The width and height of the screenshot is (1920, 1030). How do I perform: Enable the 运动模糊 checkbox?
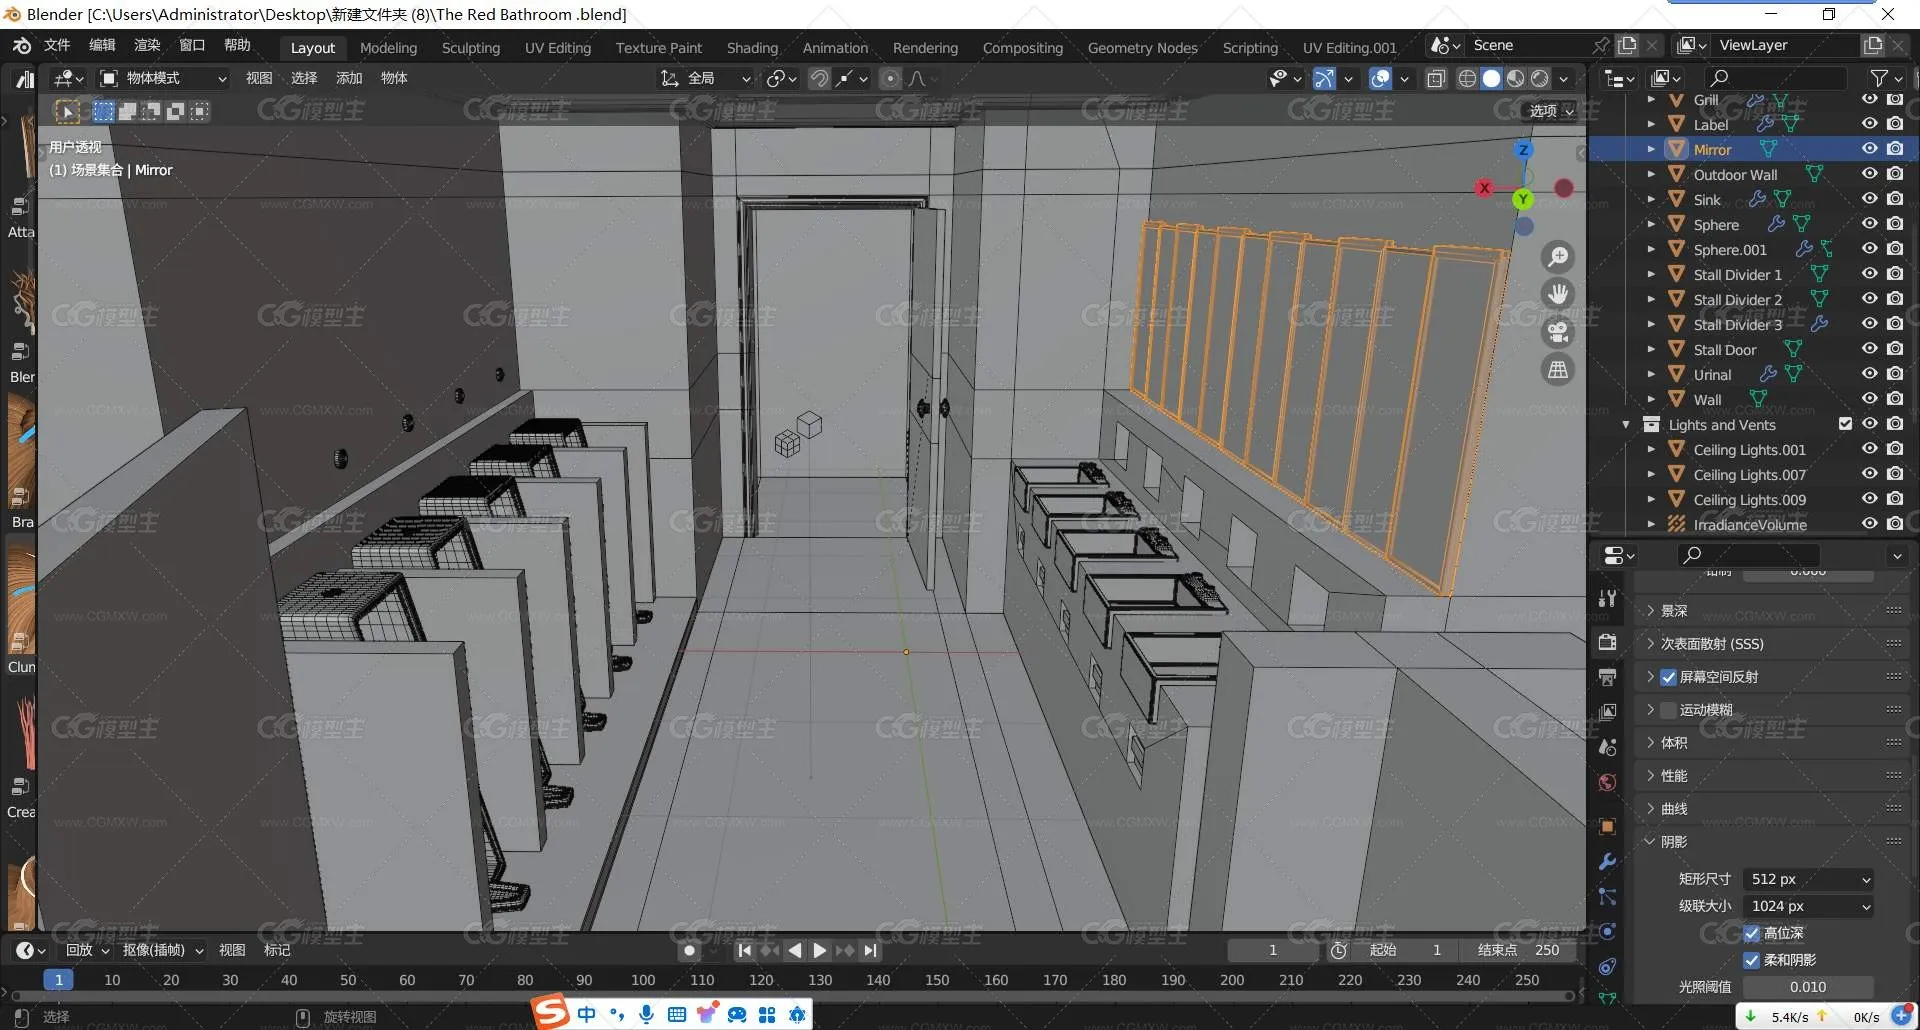click(1668, 710)
